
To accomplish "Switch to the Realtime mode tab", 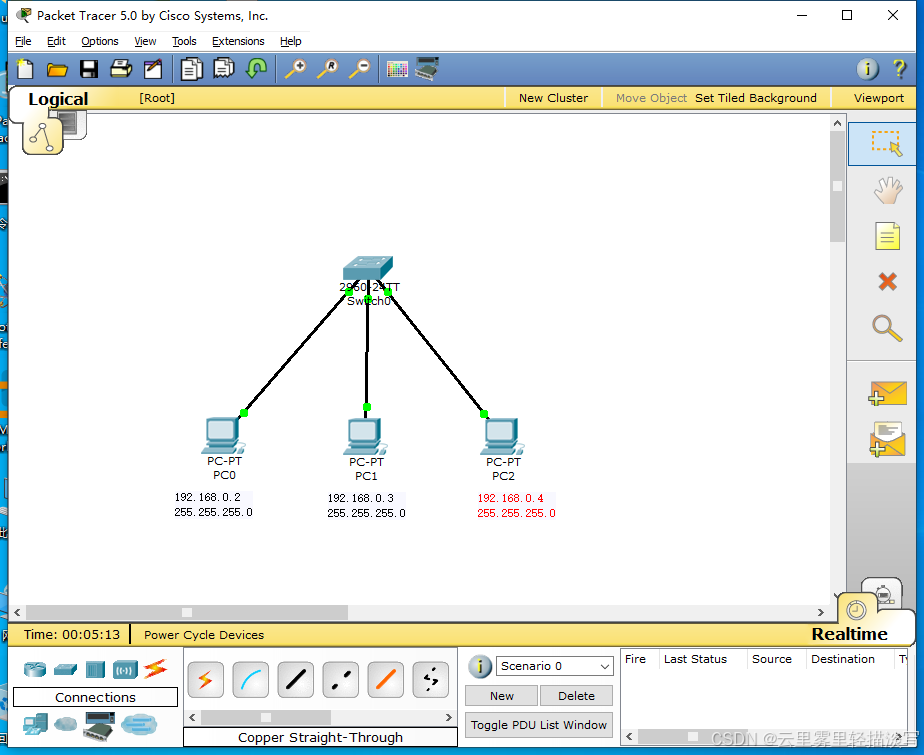I will [849, 634].
